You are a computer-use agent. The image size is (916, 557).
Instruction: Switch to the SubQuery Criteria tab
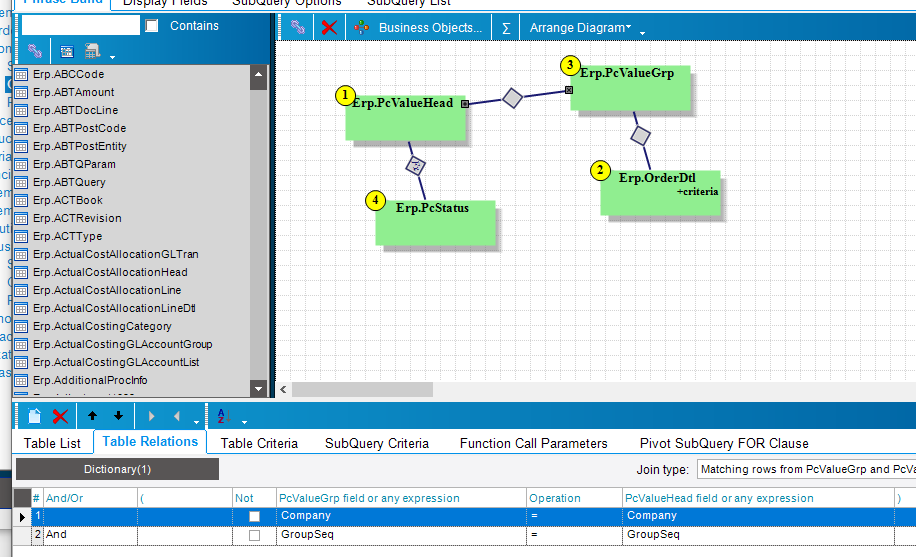[377, 444]
